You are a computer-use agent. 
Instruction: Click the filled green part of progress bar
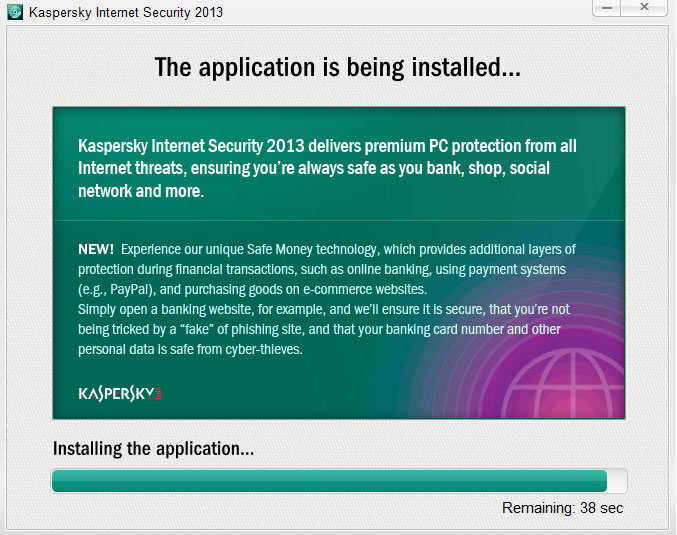pos(328,481)
